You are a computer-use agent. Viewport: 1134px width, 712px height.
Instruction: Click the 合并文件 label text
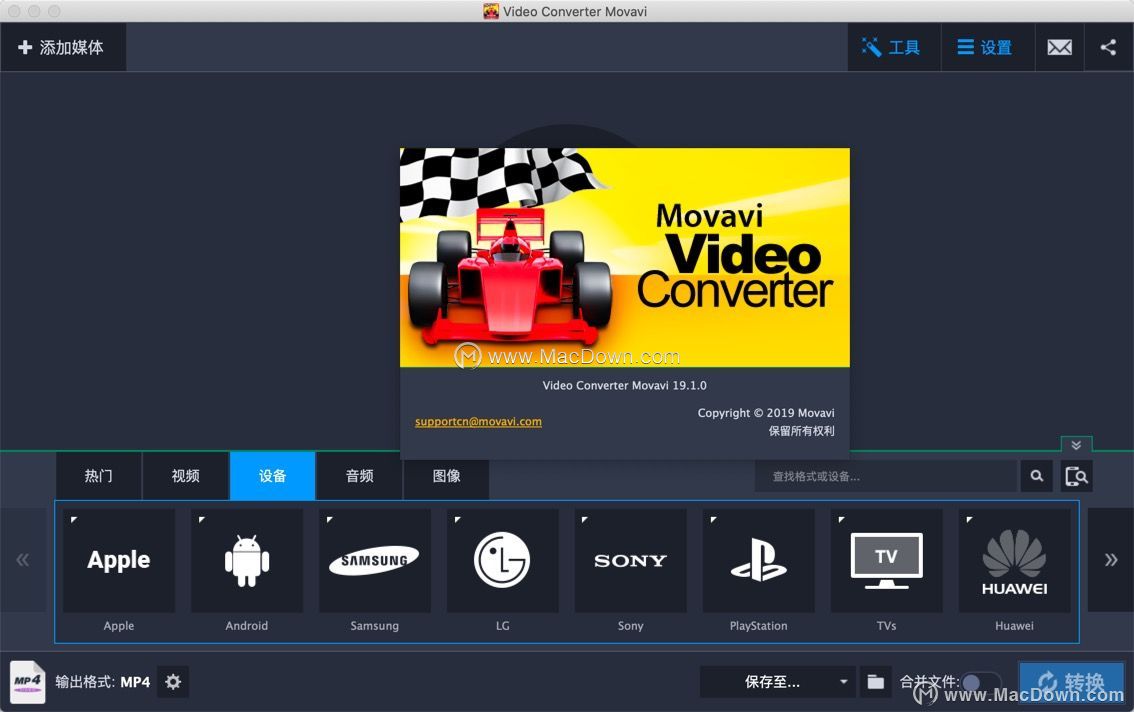[x=929, y=682]
